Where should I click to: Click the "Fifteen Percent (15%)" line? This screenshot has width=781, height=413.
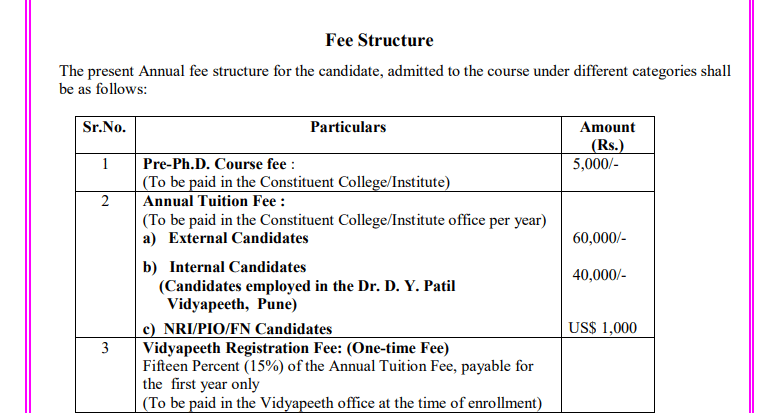click(x=338, y=366)
